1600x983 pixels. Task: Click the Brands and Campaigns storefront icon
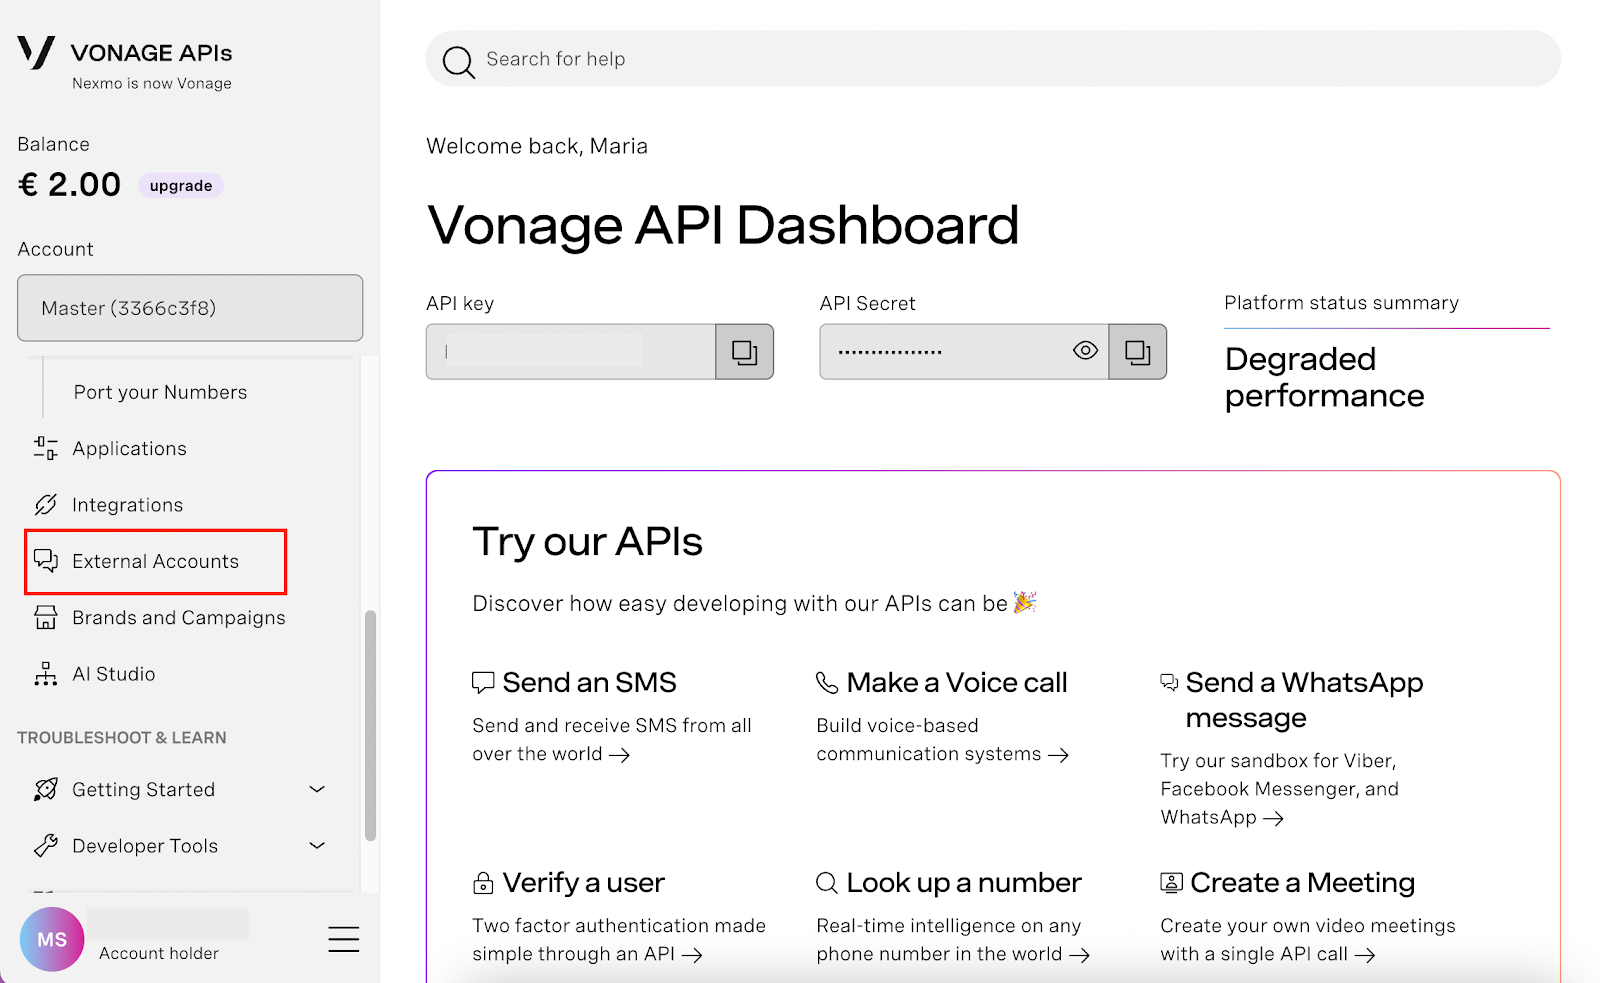[46, 618]
